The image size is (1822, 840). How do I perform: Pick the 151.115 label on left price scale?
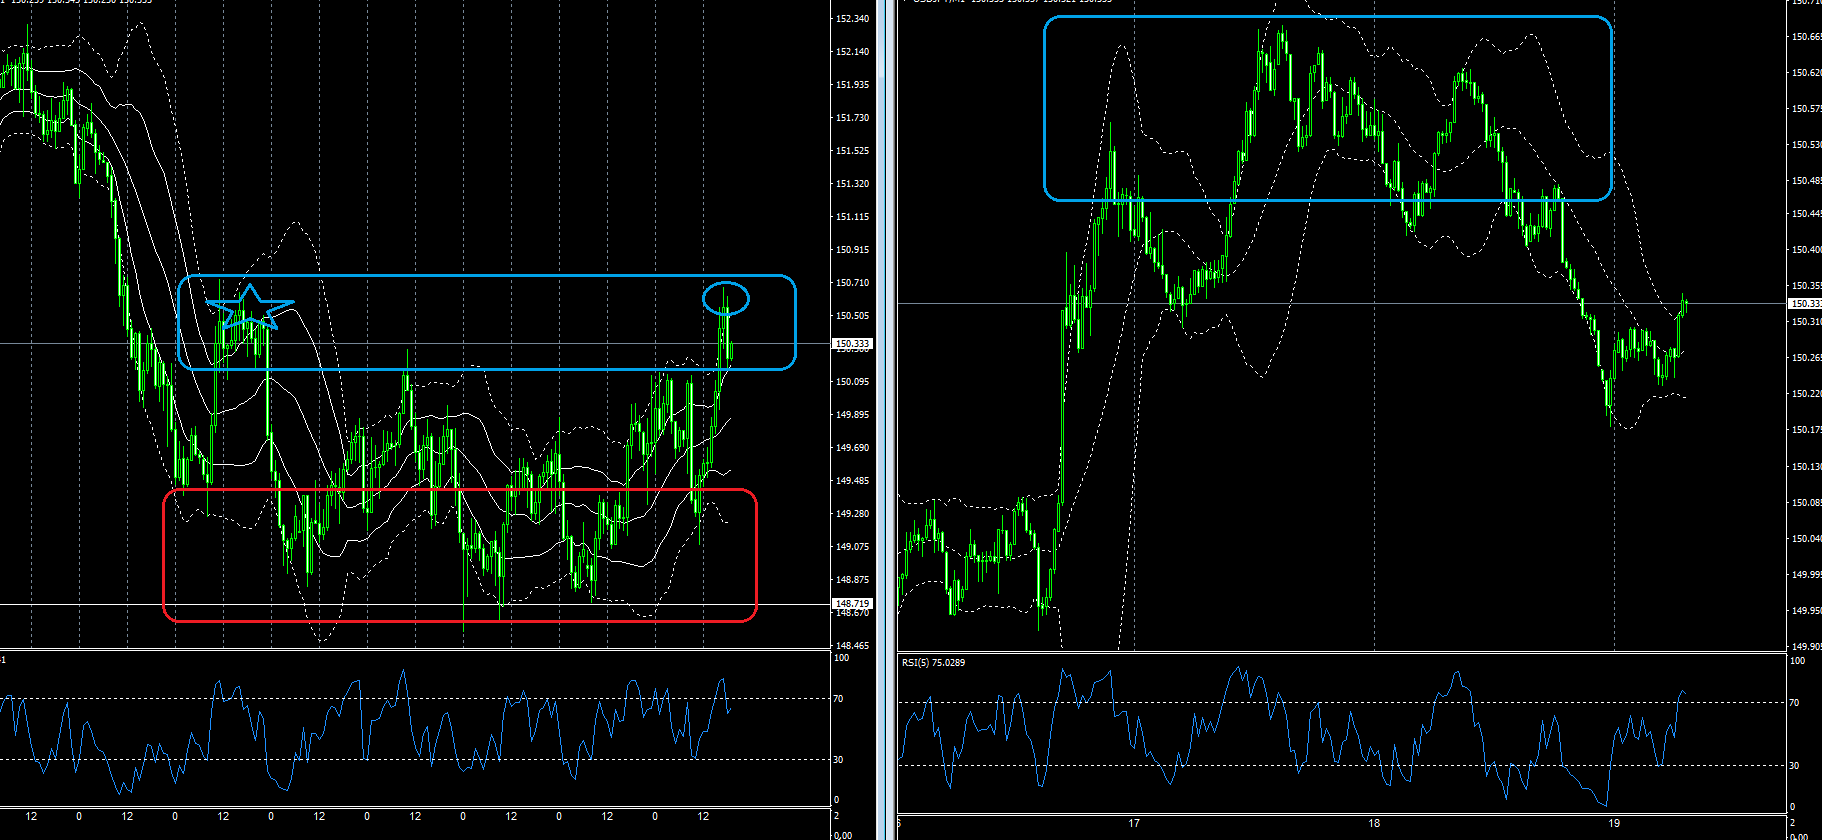pos(852,217)
